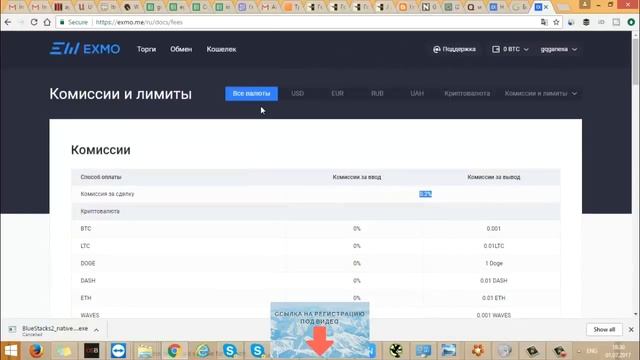Click the ETH row label
The height and width of the screenshot is (360, 640).
[x=86, y=298]
